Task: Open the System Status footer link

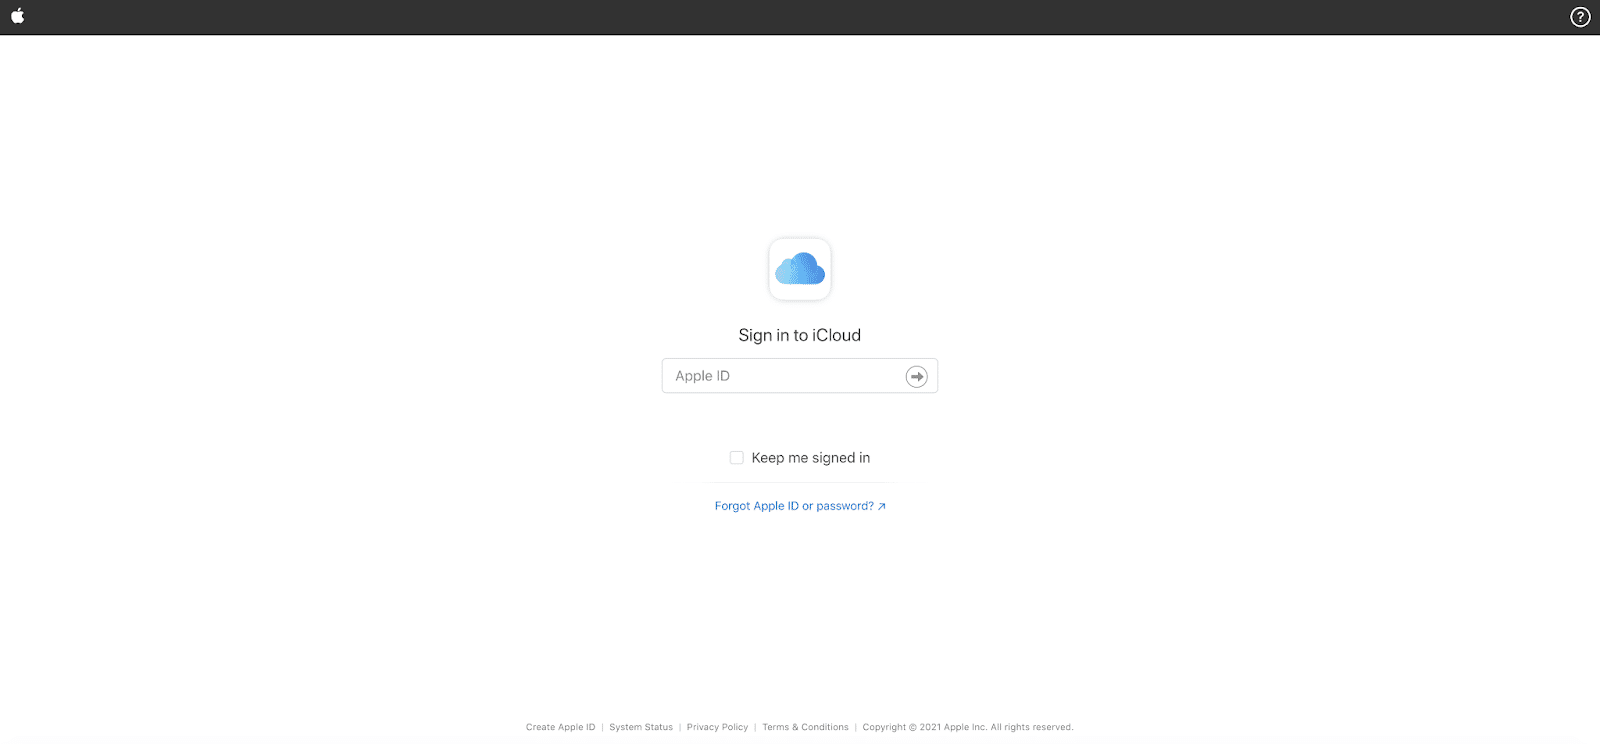Action: pos(641,727)
